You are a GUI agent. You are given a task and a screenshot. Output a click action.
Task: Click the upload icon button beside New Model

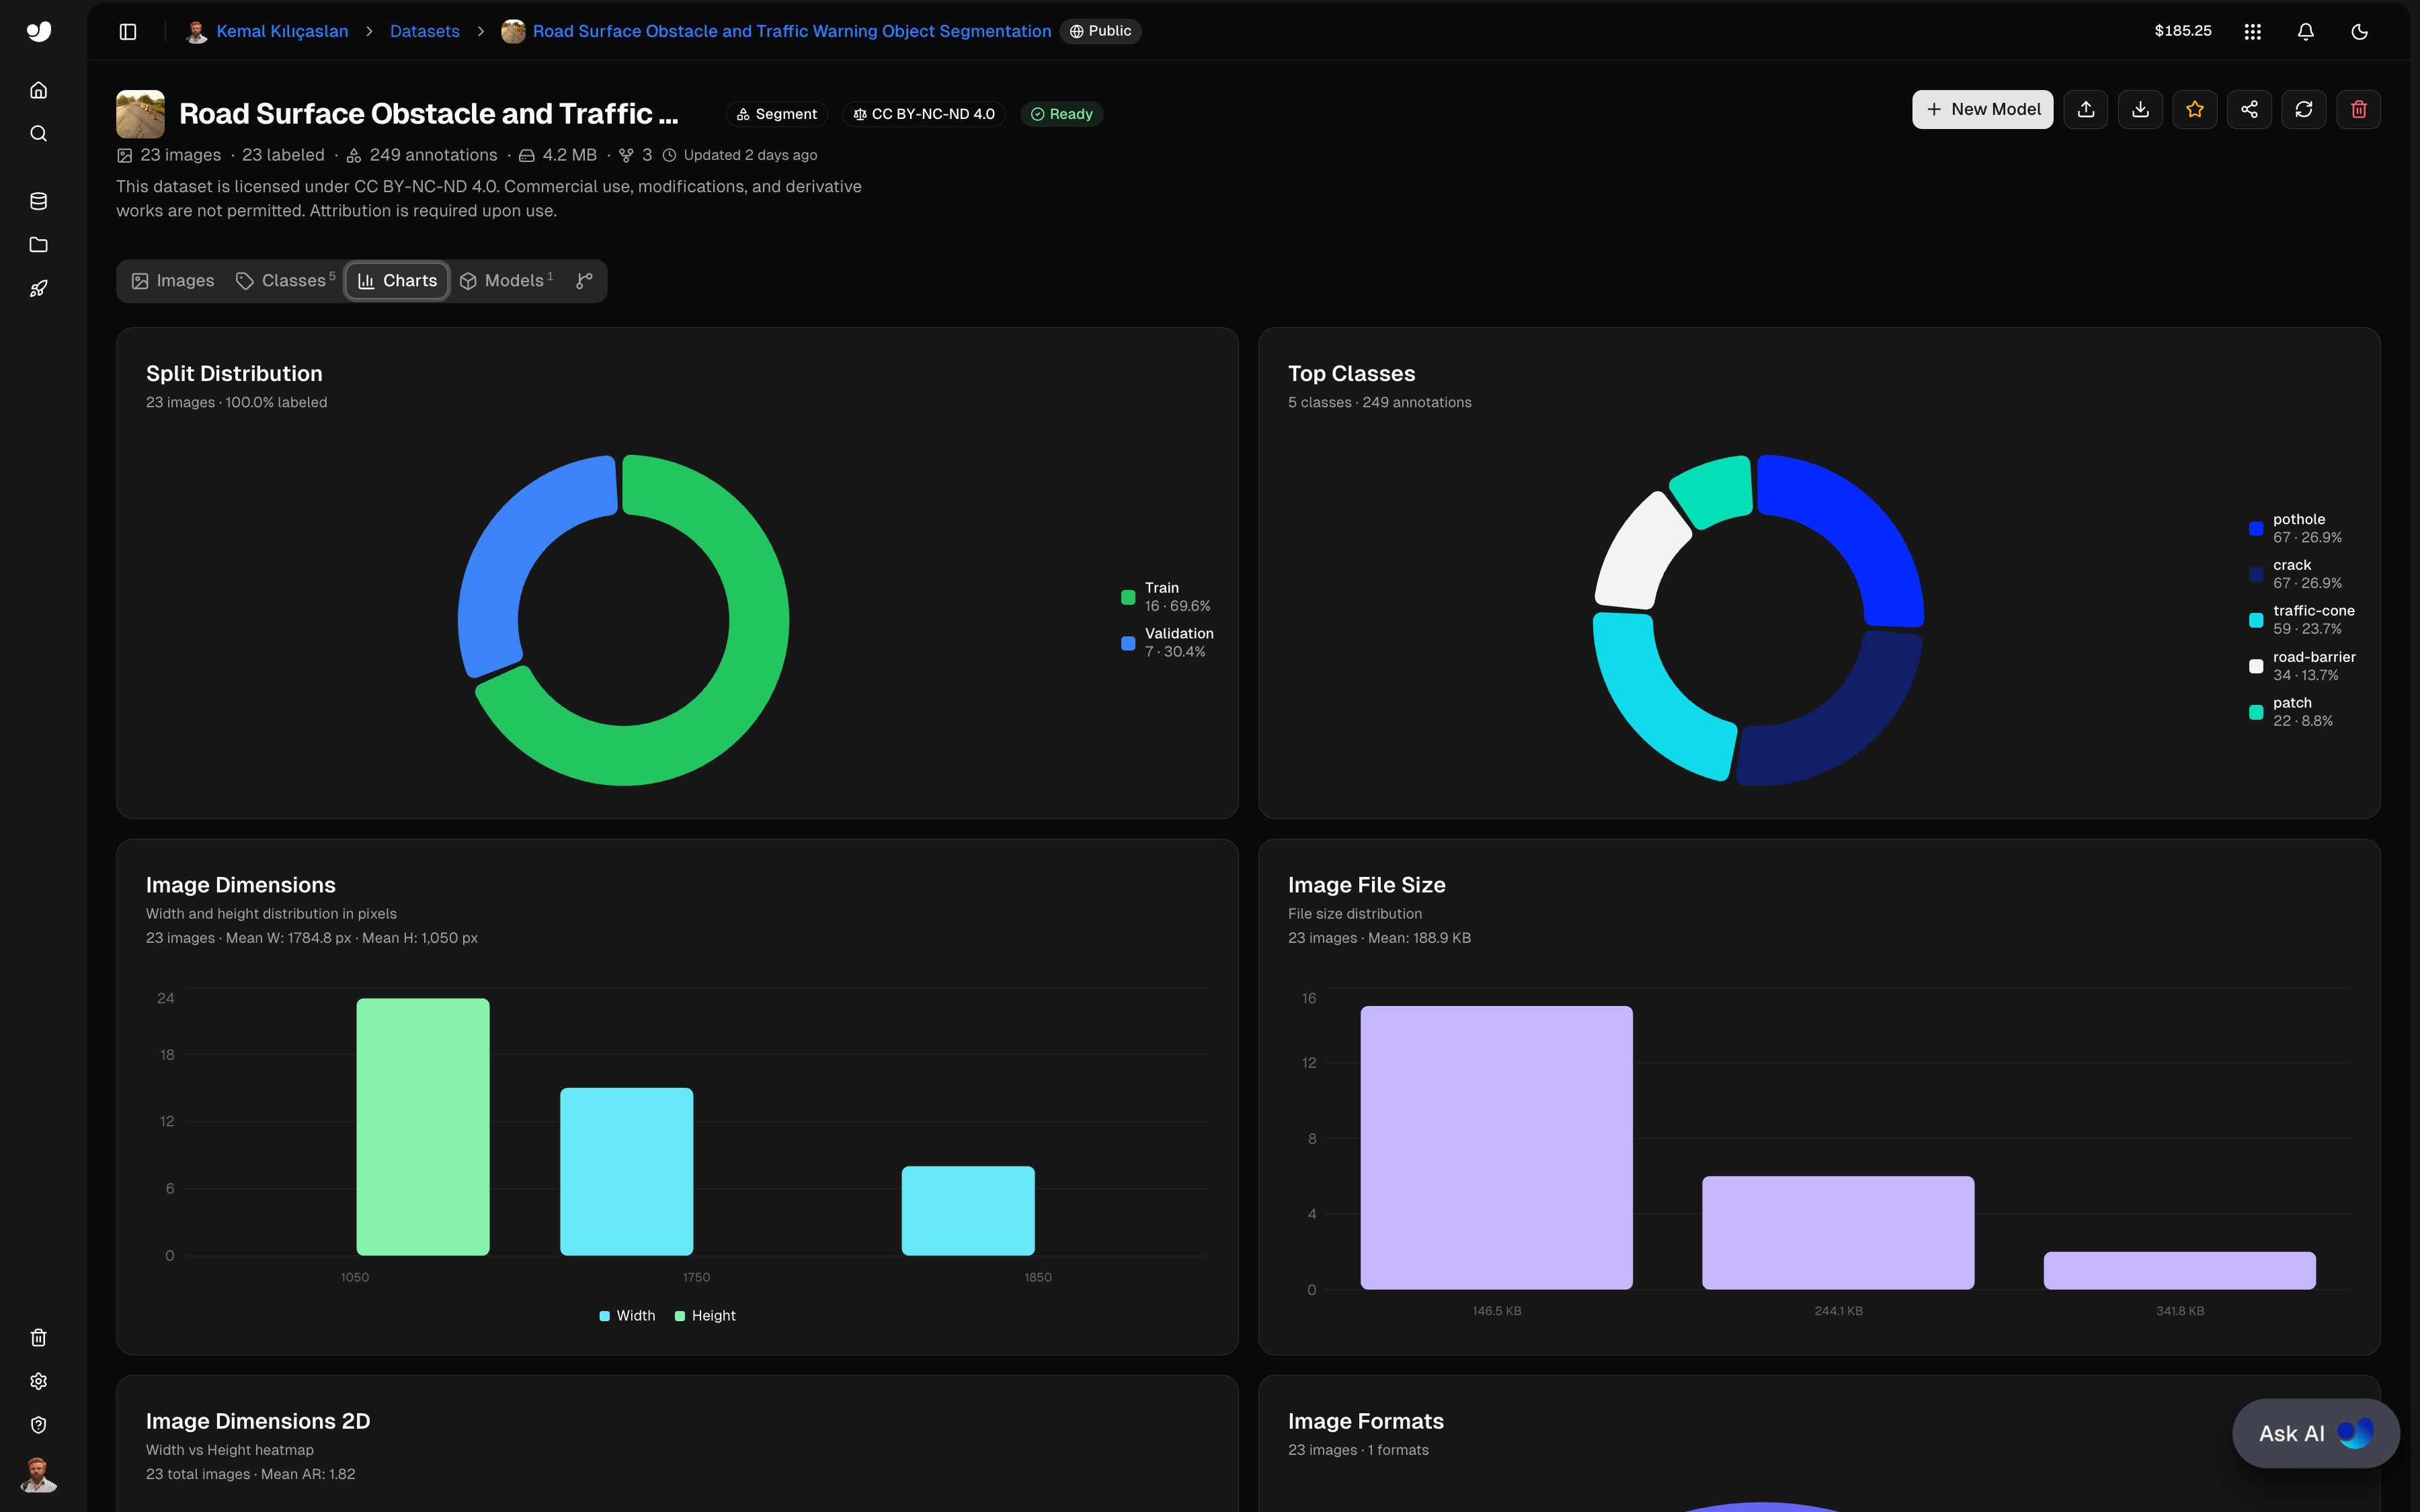point(2086,110)
